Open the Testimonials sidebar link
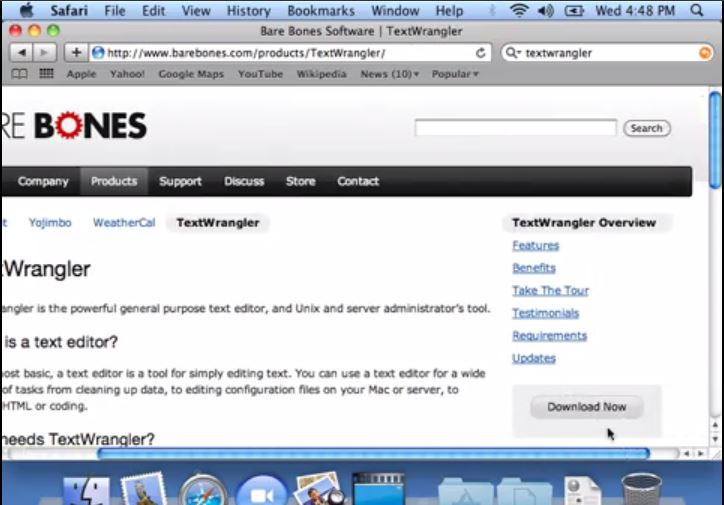The width and height of the screenshot is (724, 505). coord(545,313)
